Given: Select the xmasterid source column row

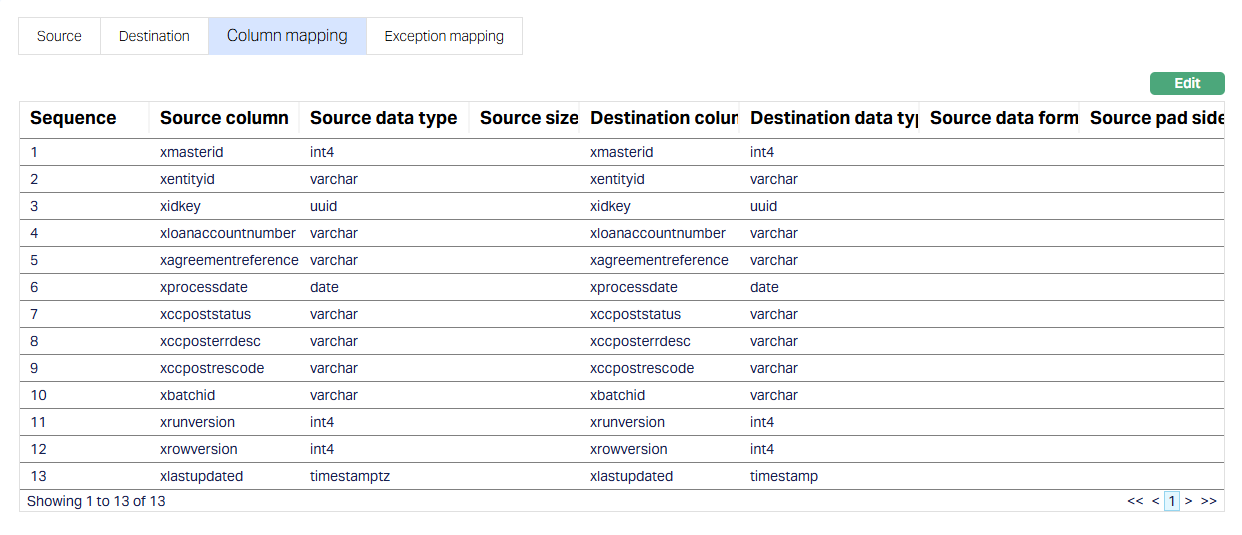Looking at the screenshot, I should pos(191,152).
